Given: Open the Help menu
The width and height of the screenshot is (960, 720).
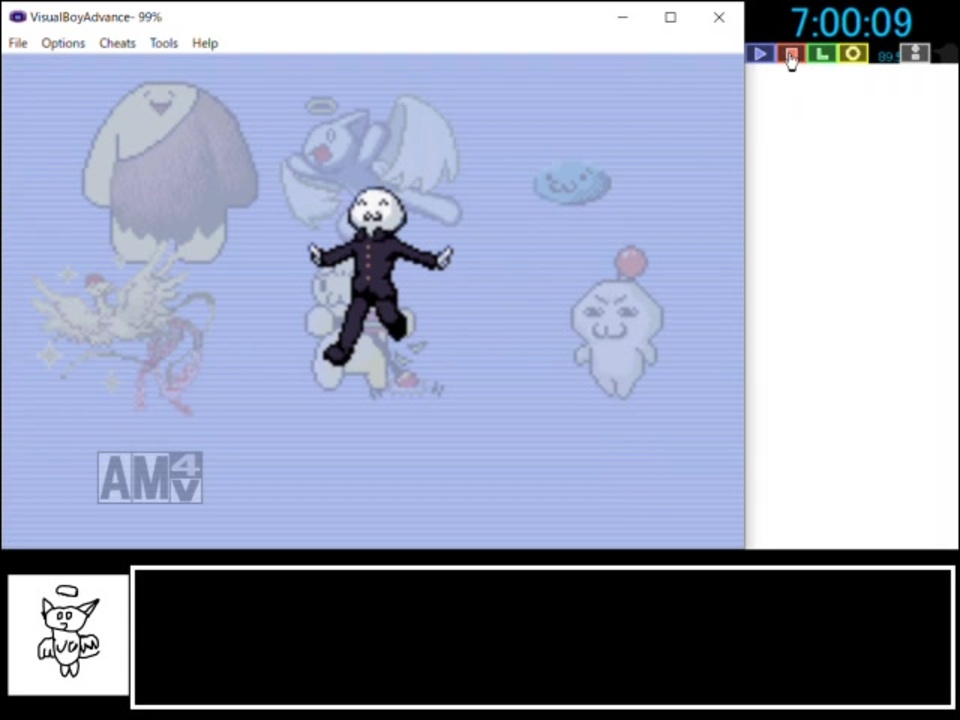Looking at the screenshot, I should [204, 43].
